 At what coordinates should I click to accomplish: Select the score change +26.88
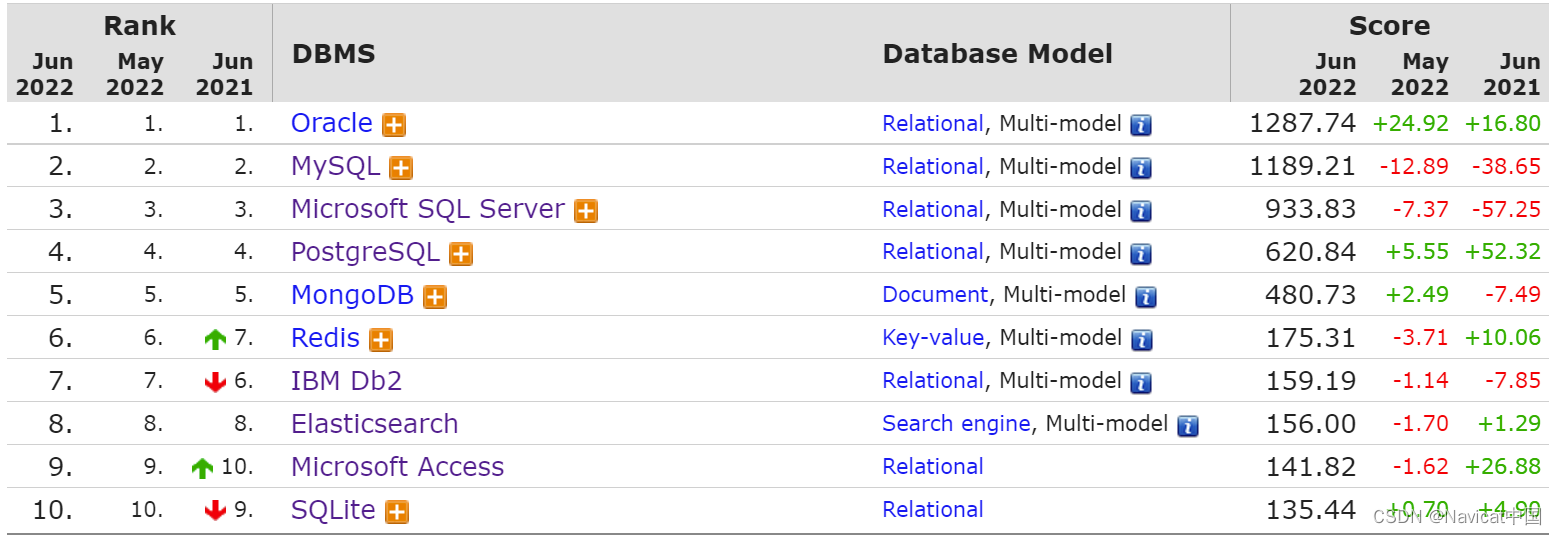click(x=1503, y=467)
